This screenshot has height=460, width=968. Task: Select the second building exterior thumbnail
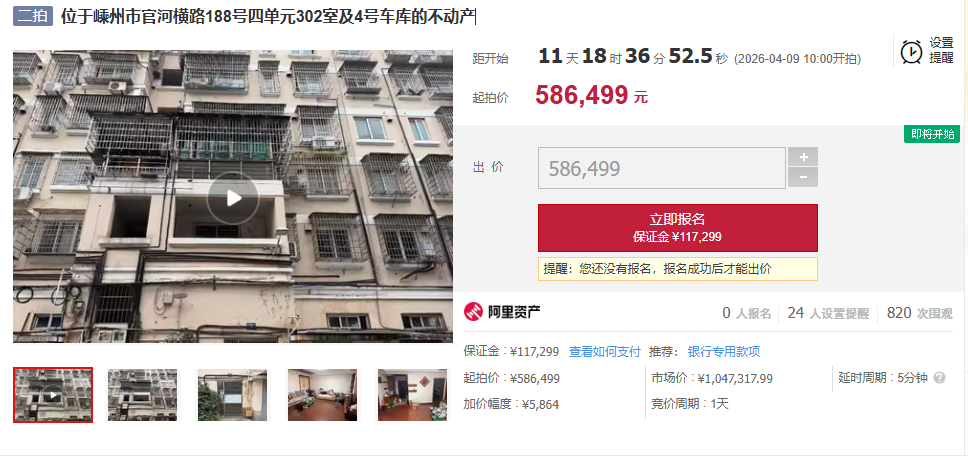142,395
